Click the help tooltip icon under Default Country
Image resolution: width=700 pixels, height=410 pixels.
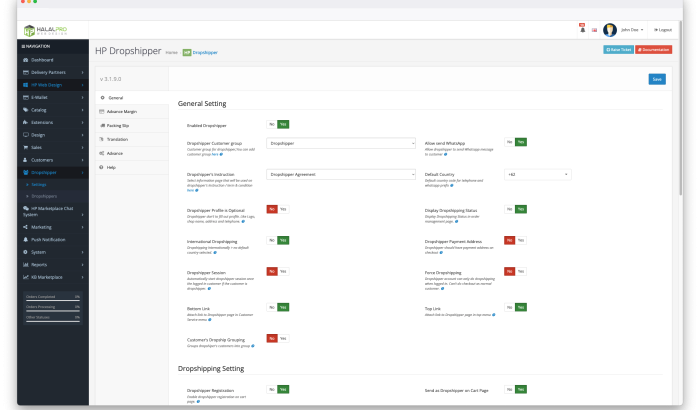[x=452, y=186]
